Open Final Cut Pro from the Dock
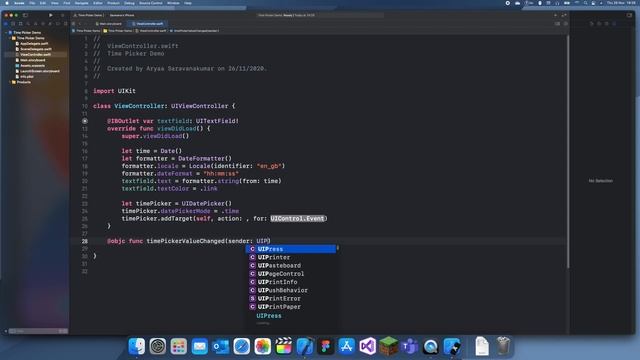The width and height of the screenshot is (640, 360). click(284, 346)
